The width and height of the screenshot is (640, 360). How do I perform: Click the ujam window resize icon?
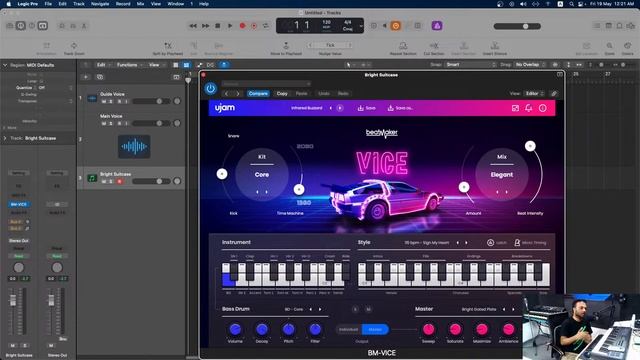(x=515, y=108)
